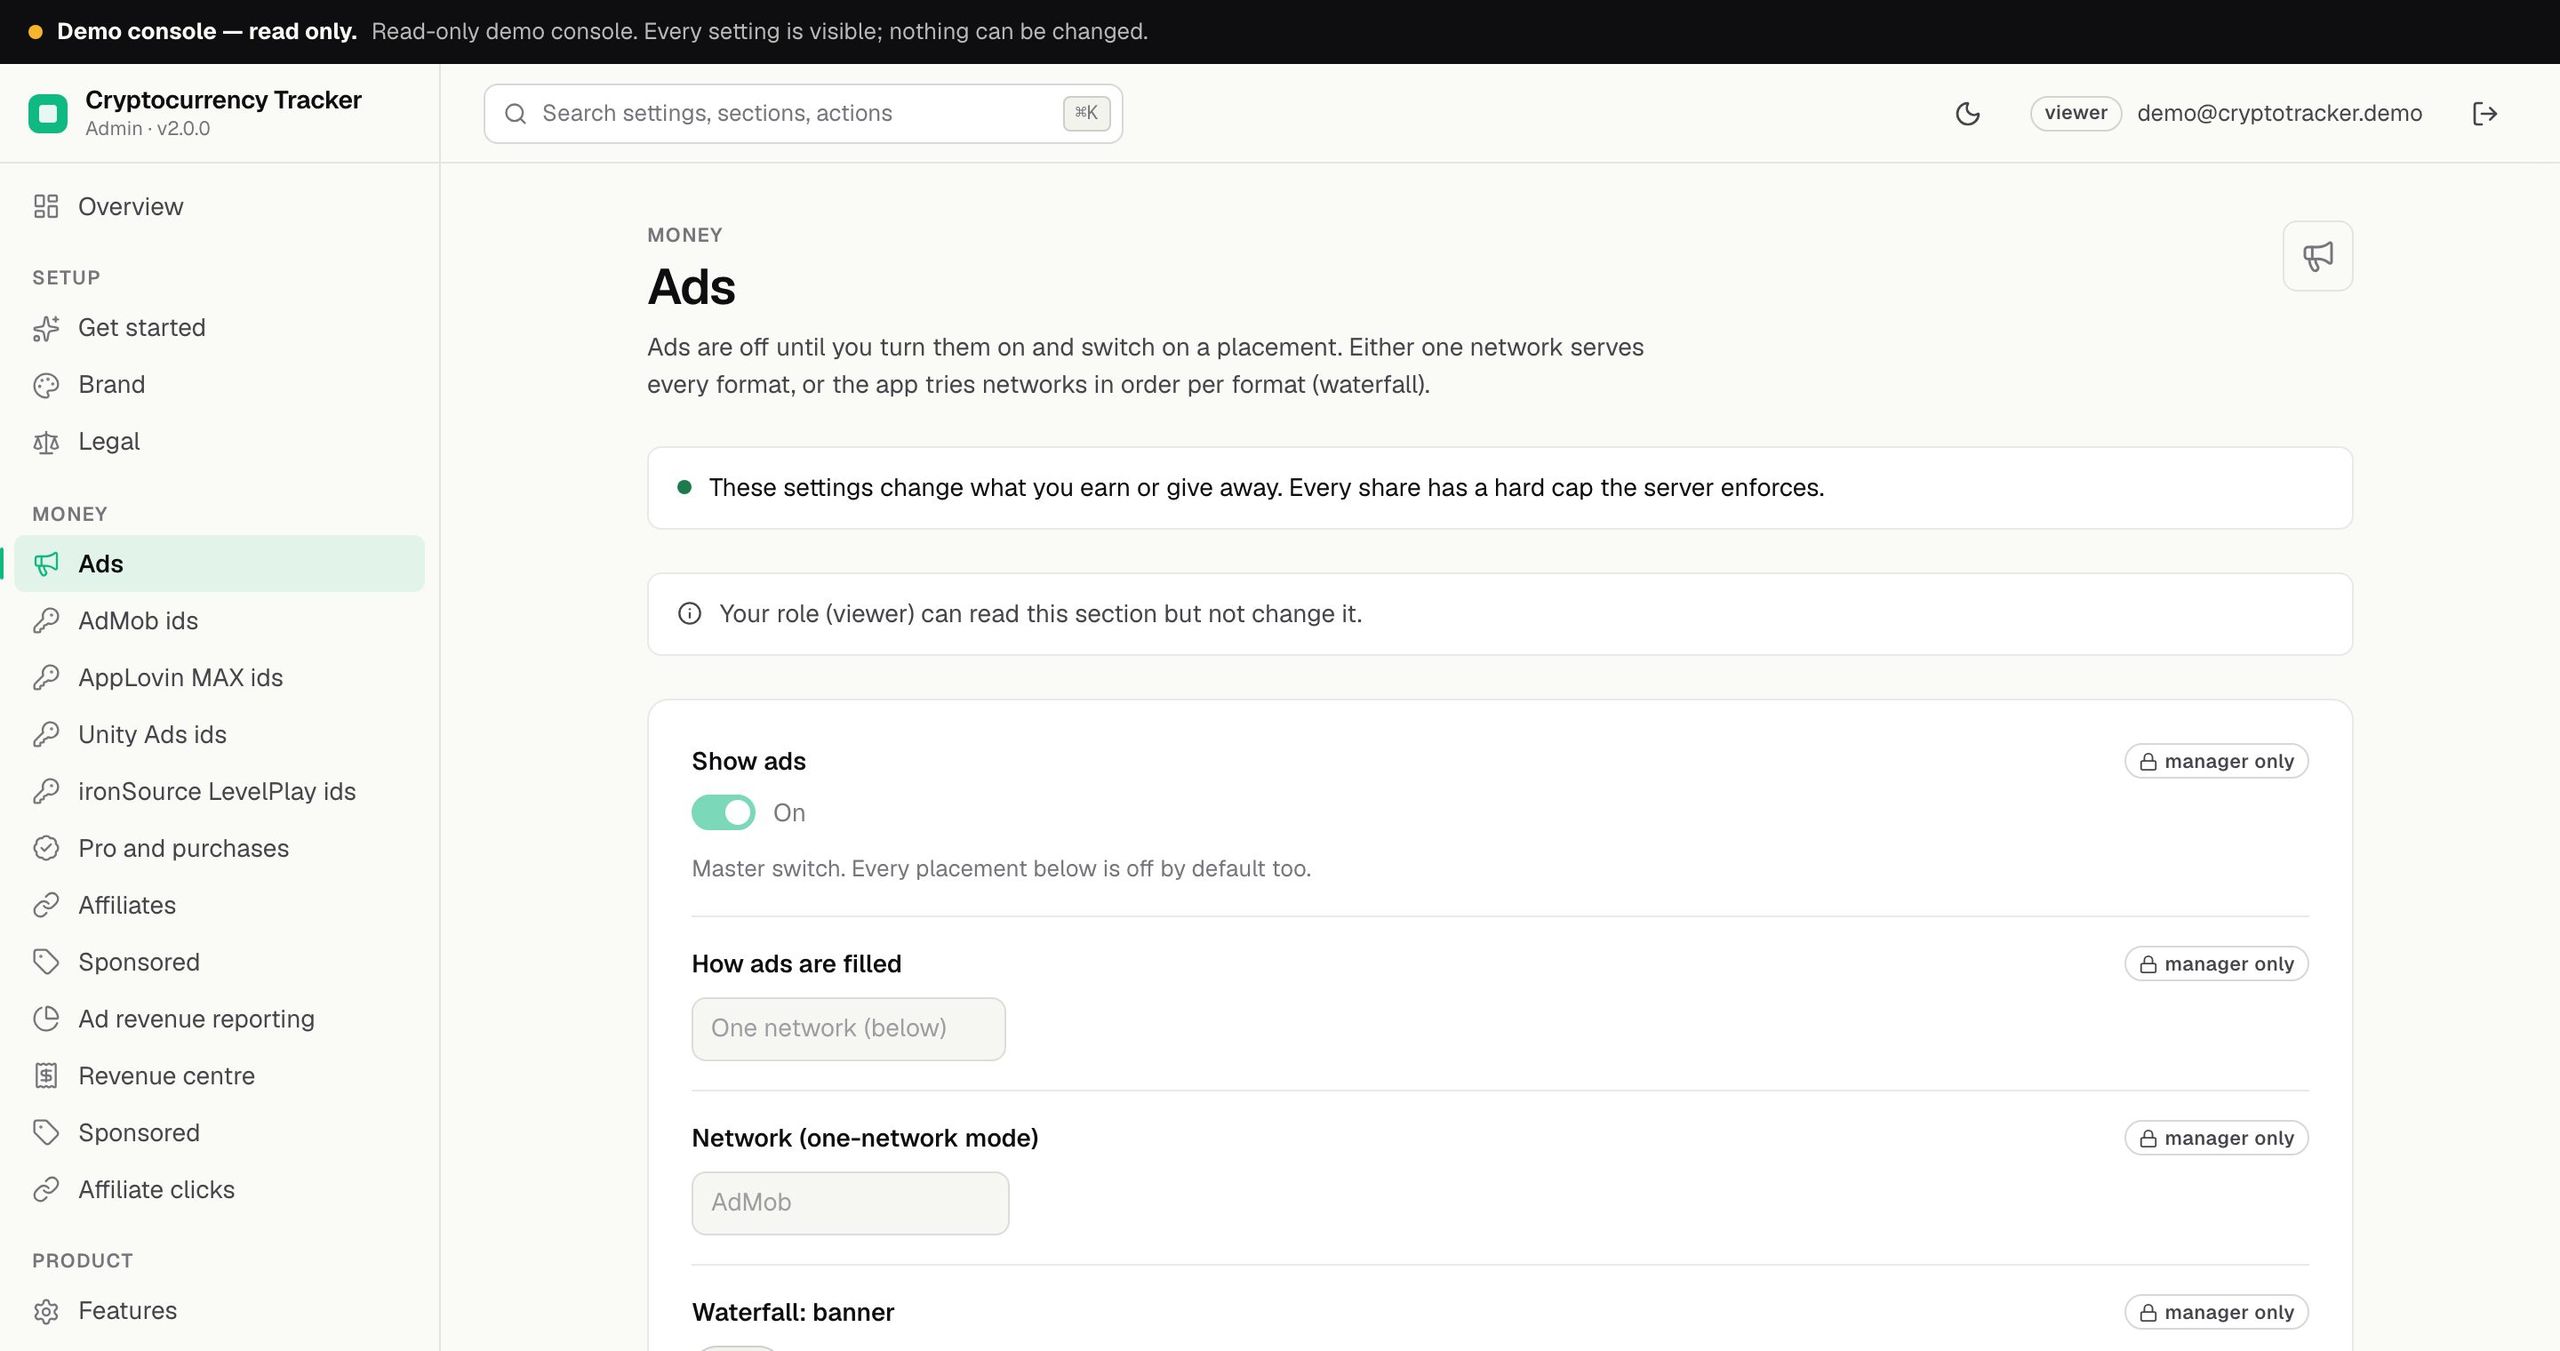Click the key icon beside Unity Ads ids
Image resolution: width=2560 pixels, height=1351 pixels.
tap(46, 735)
